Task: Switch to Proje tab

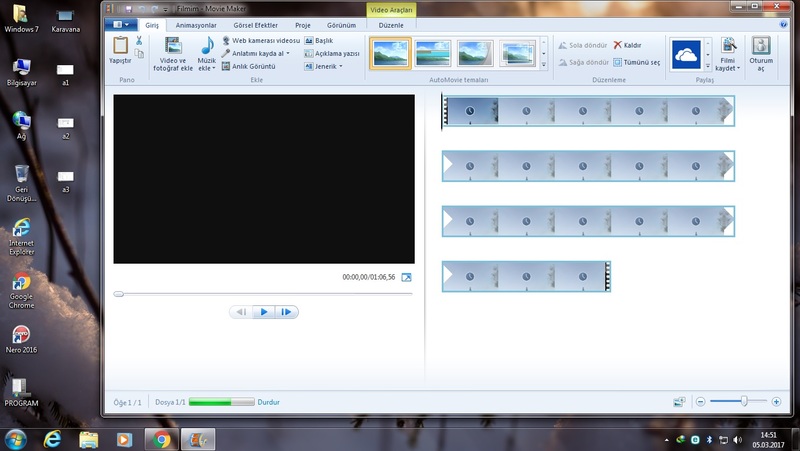Action: tap(303, 25)
